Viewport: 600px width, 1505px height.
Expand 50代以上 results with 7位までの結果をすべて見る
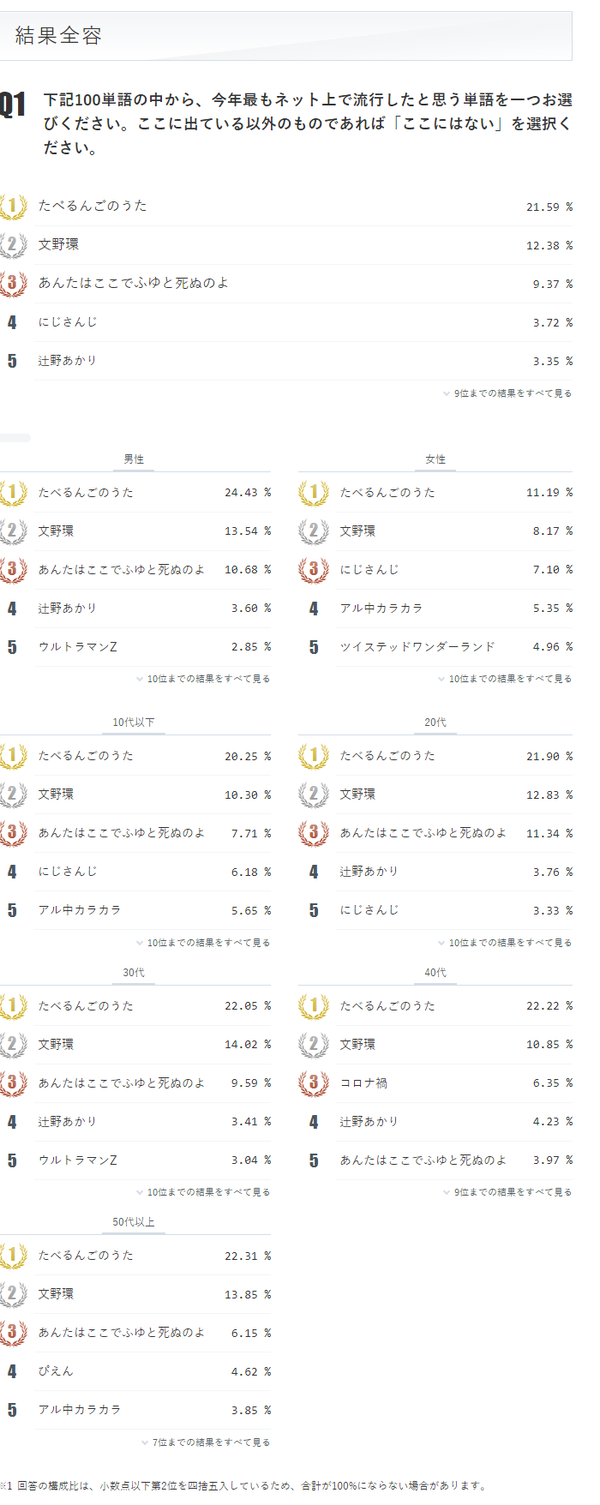(206, 1443)
